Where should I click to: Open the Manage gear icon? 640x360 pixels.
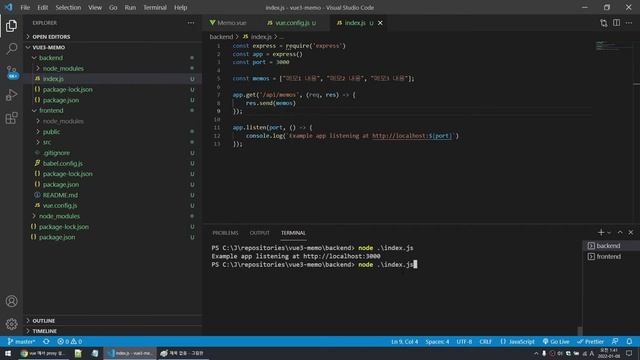coord(11,324)
